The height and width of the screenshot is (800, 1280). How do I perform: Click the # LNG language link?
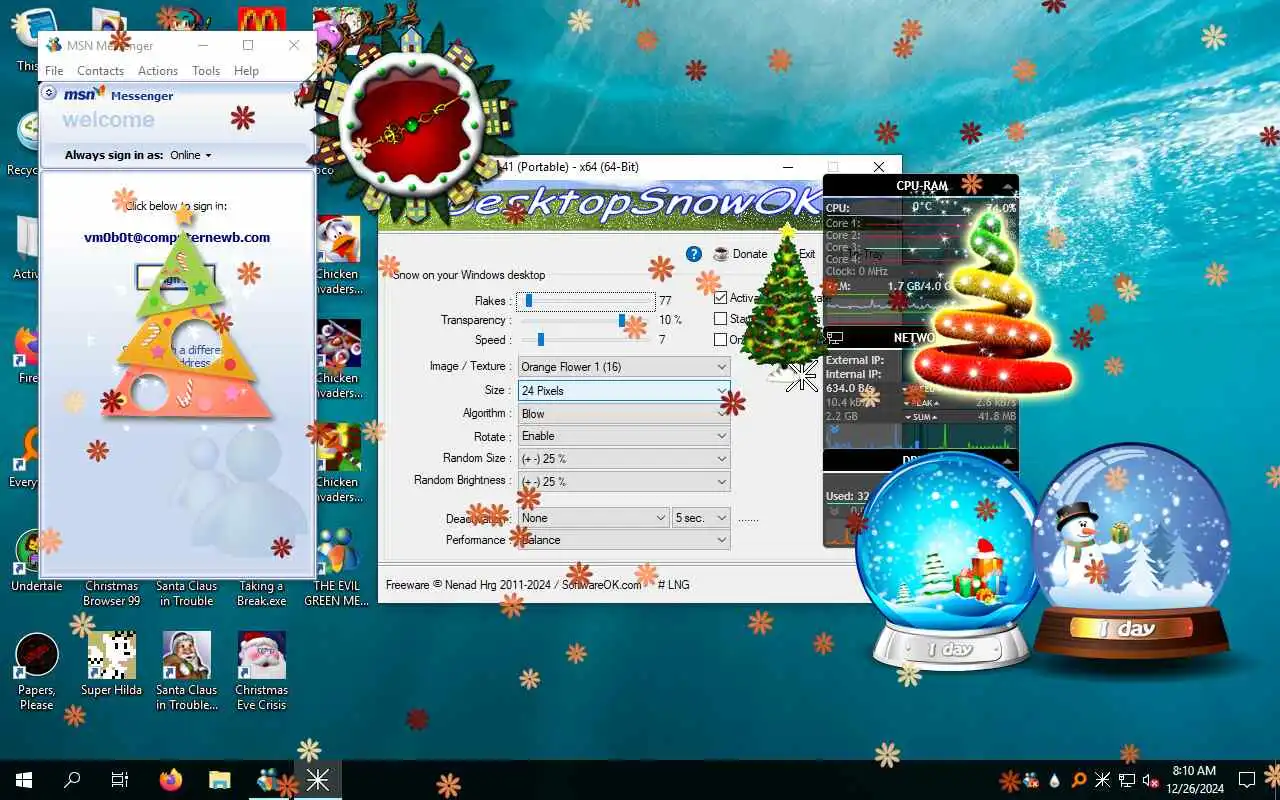[673, 584]
